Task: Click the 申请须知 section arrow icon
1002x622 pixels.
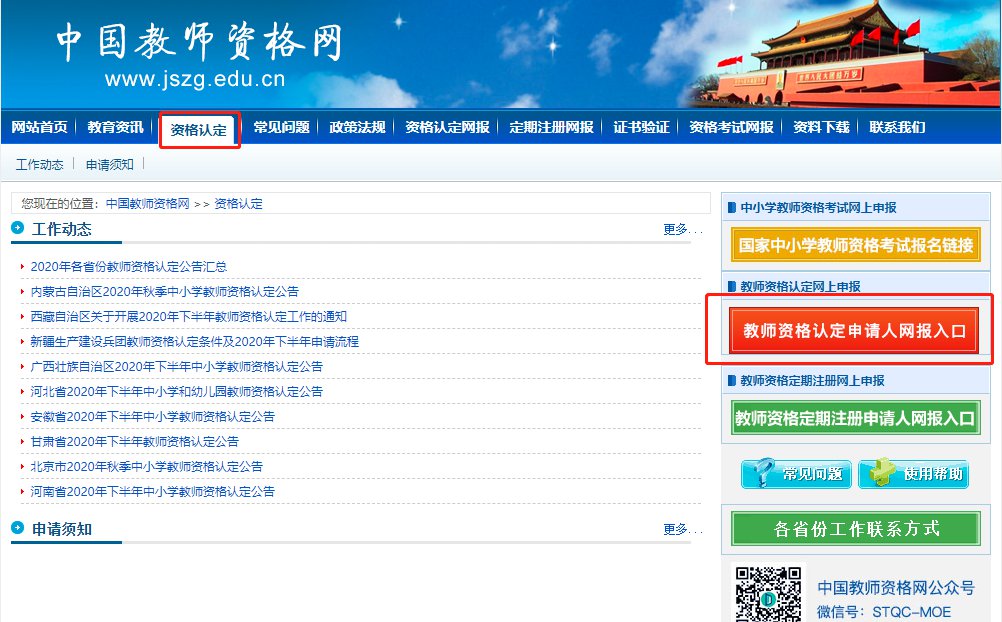Action: 18,528
